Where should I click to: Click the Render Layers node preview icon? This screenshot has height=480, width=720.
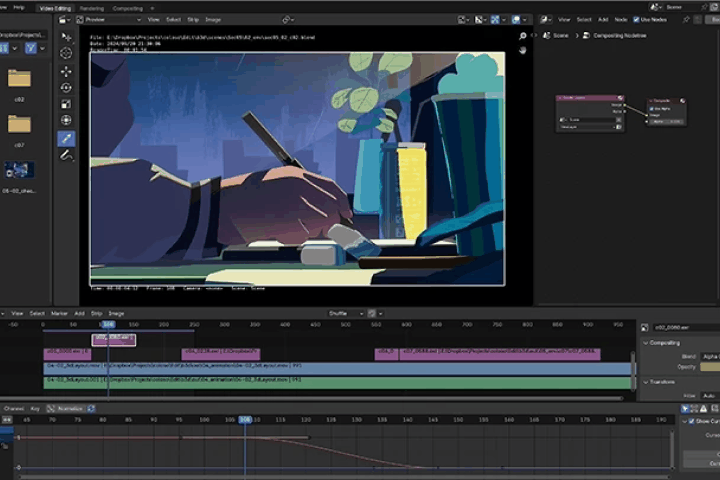click(620, 98)
